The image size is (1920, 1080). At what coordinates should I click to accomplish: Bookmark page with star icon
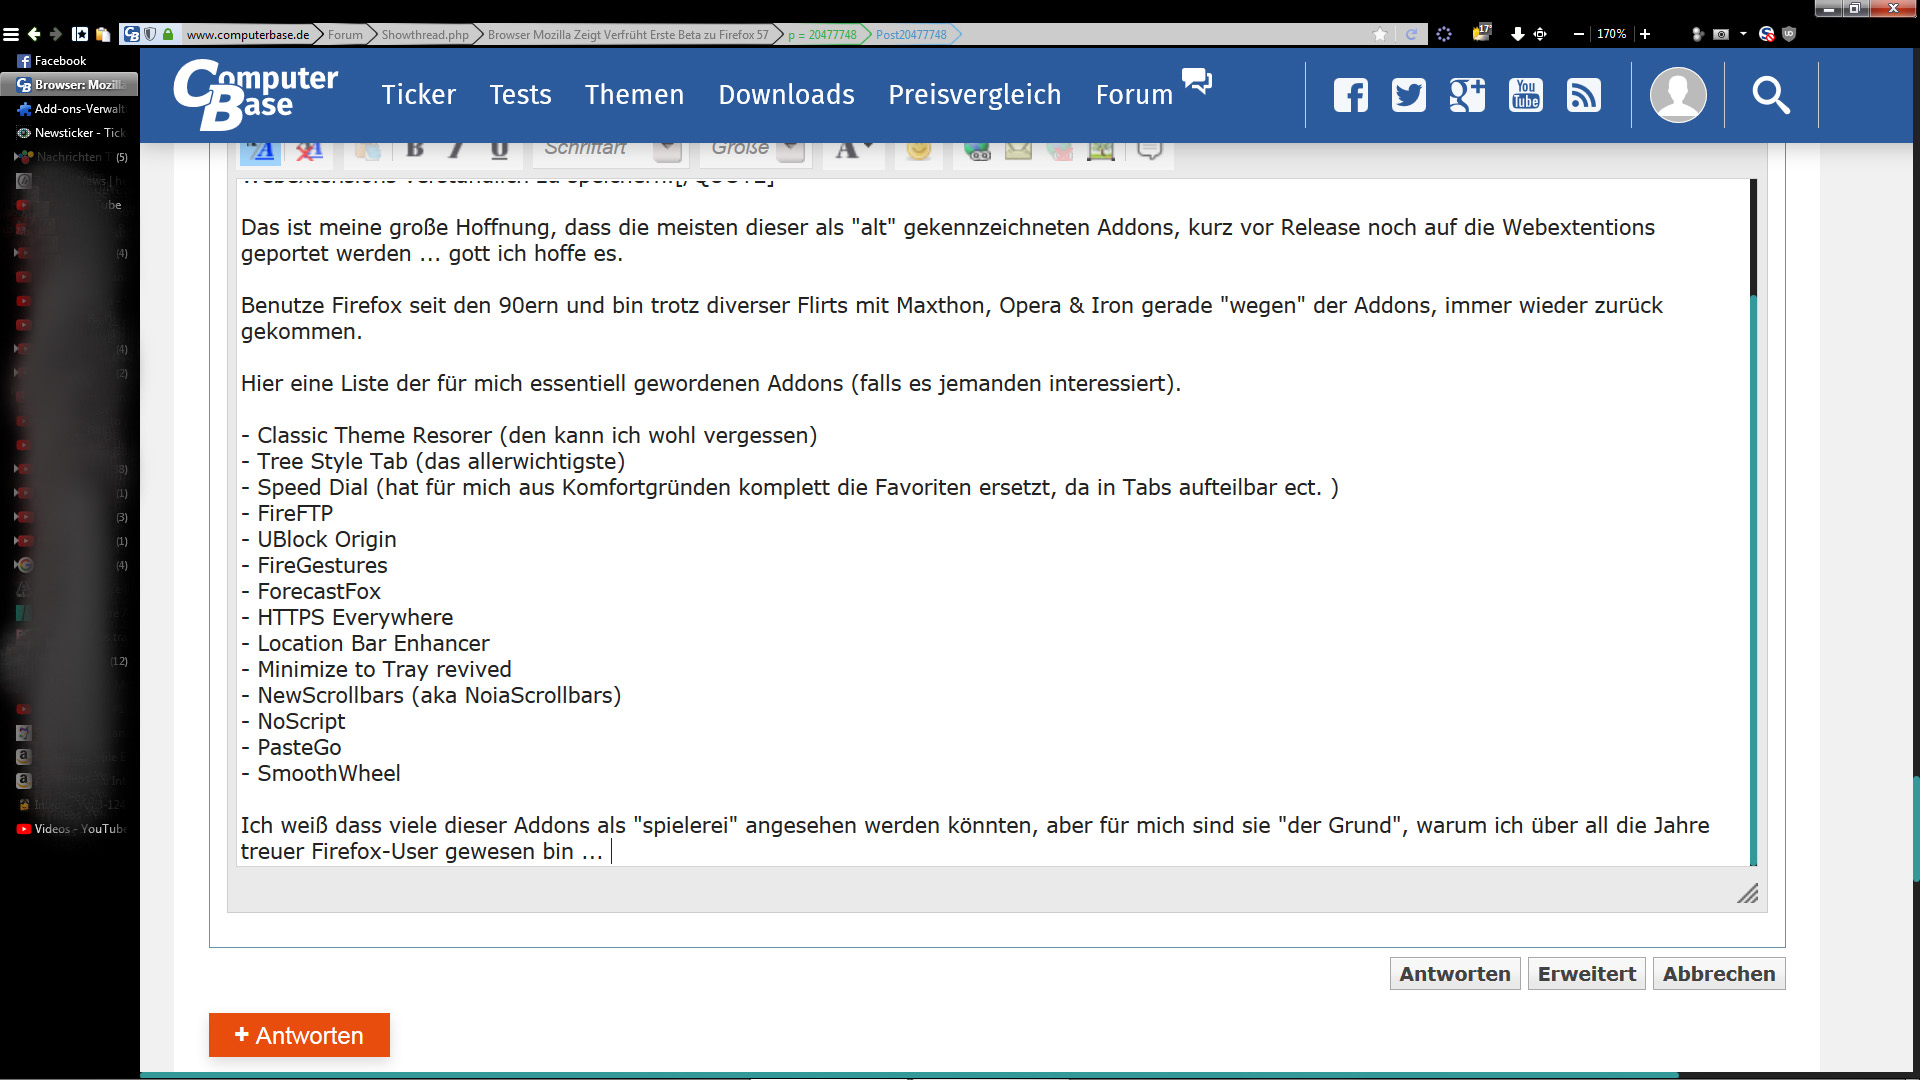tap(1380, 34)
